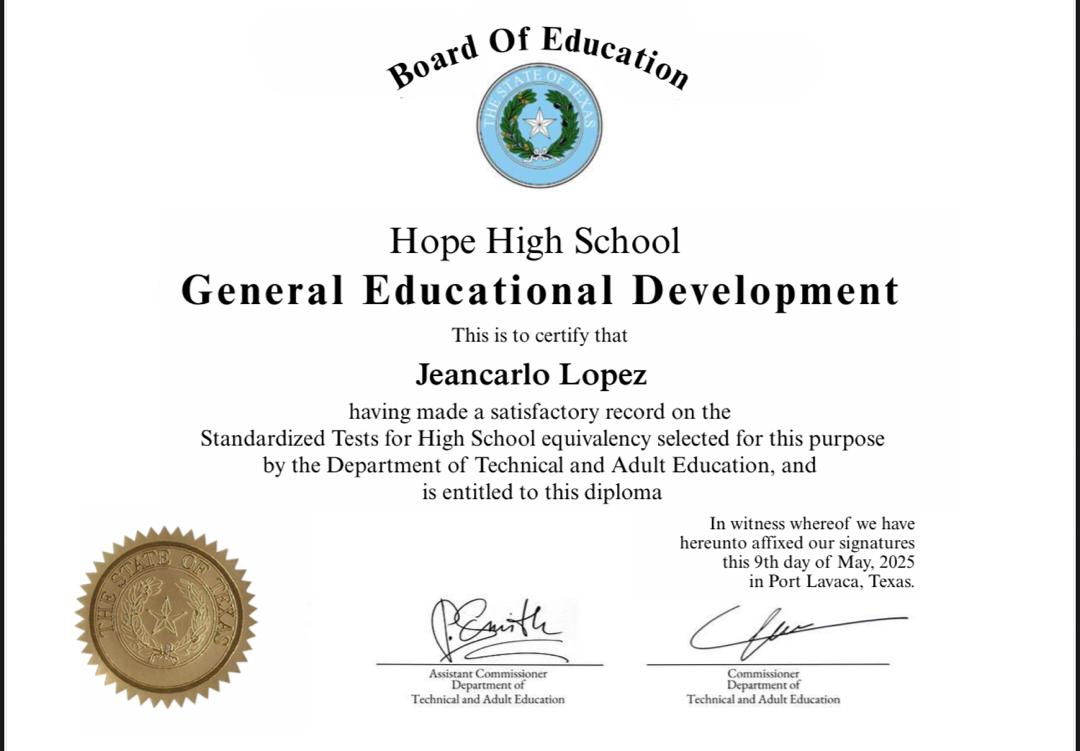Click the "Standardized Tests for High School" line
1080x751 pixels.
[x=542, y=438]
